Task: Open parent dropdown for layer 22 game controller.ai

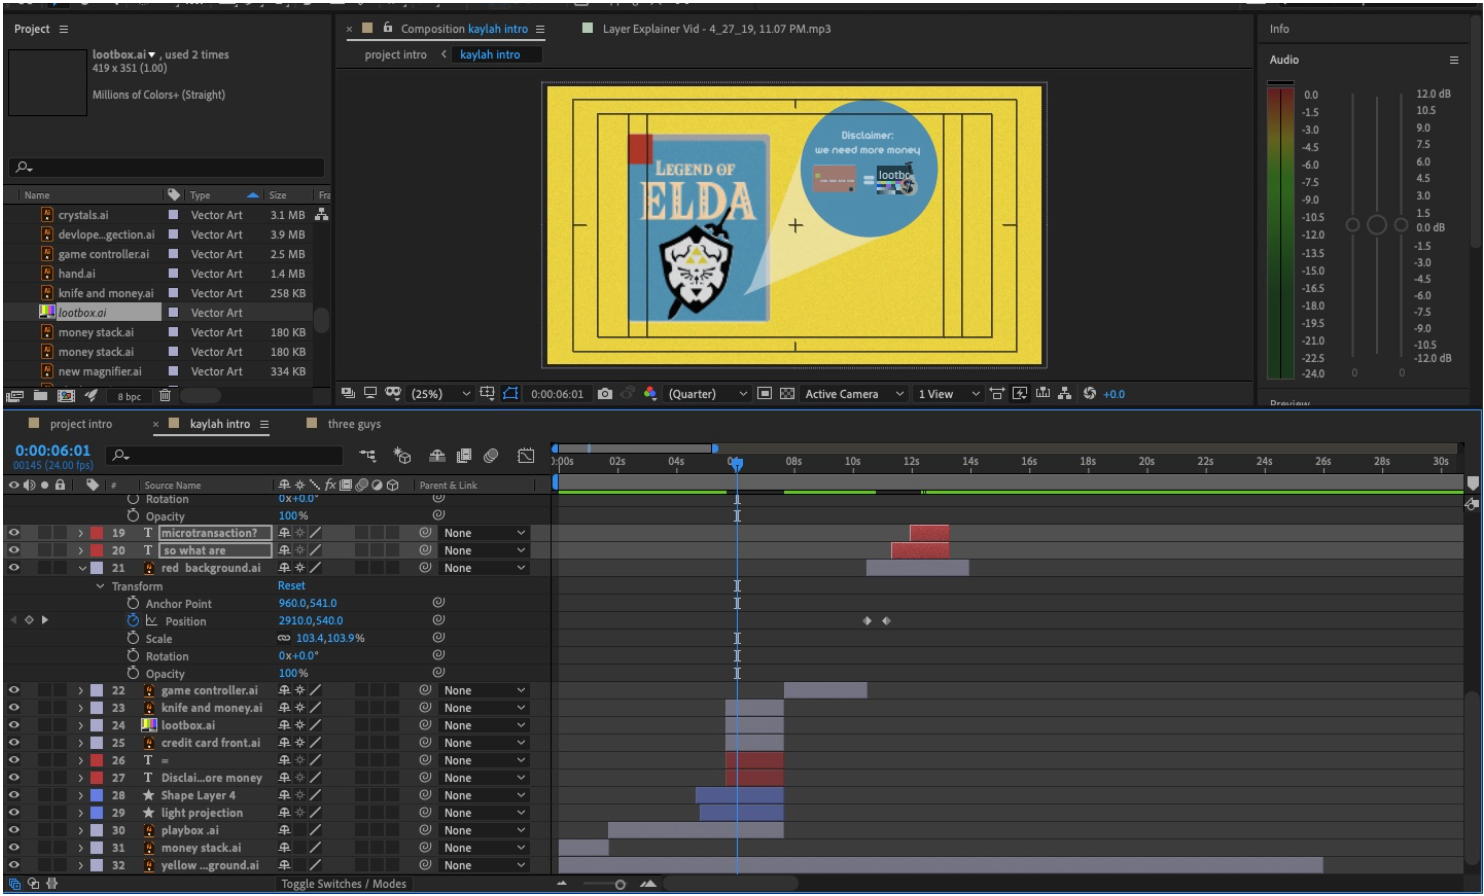Action: pos(485,690)
